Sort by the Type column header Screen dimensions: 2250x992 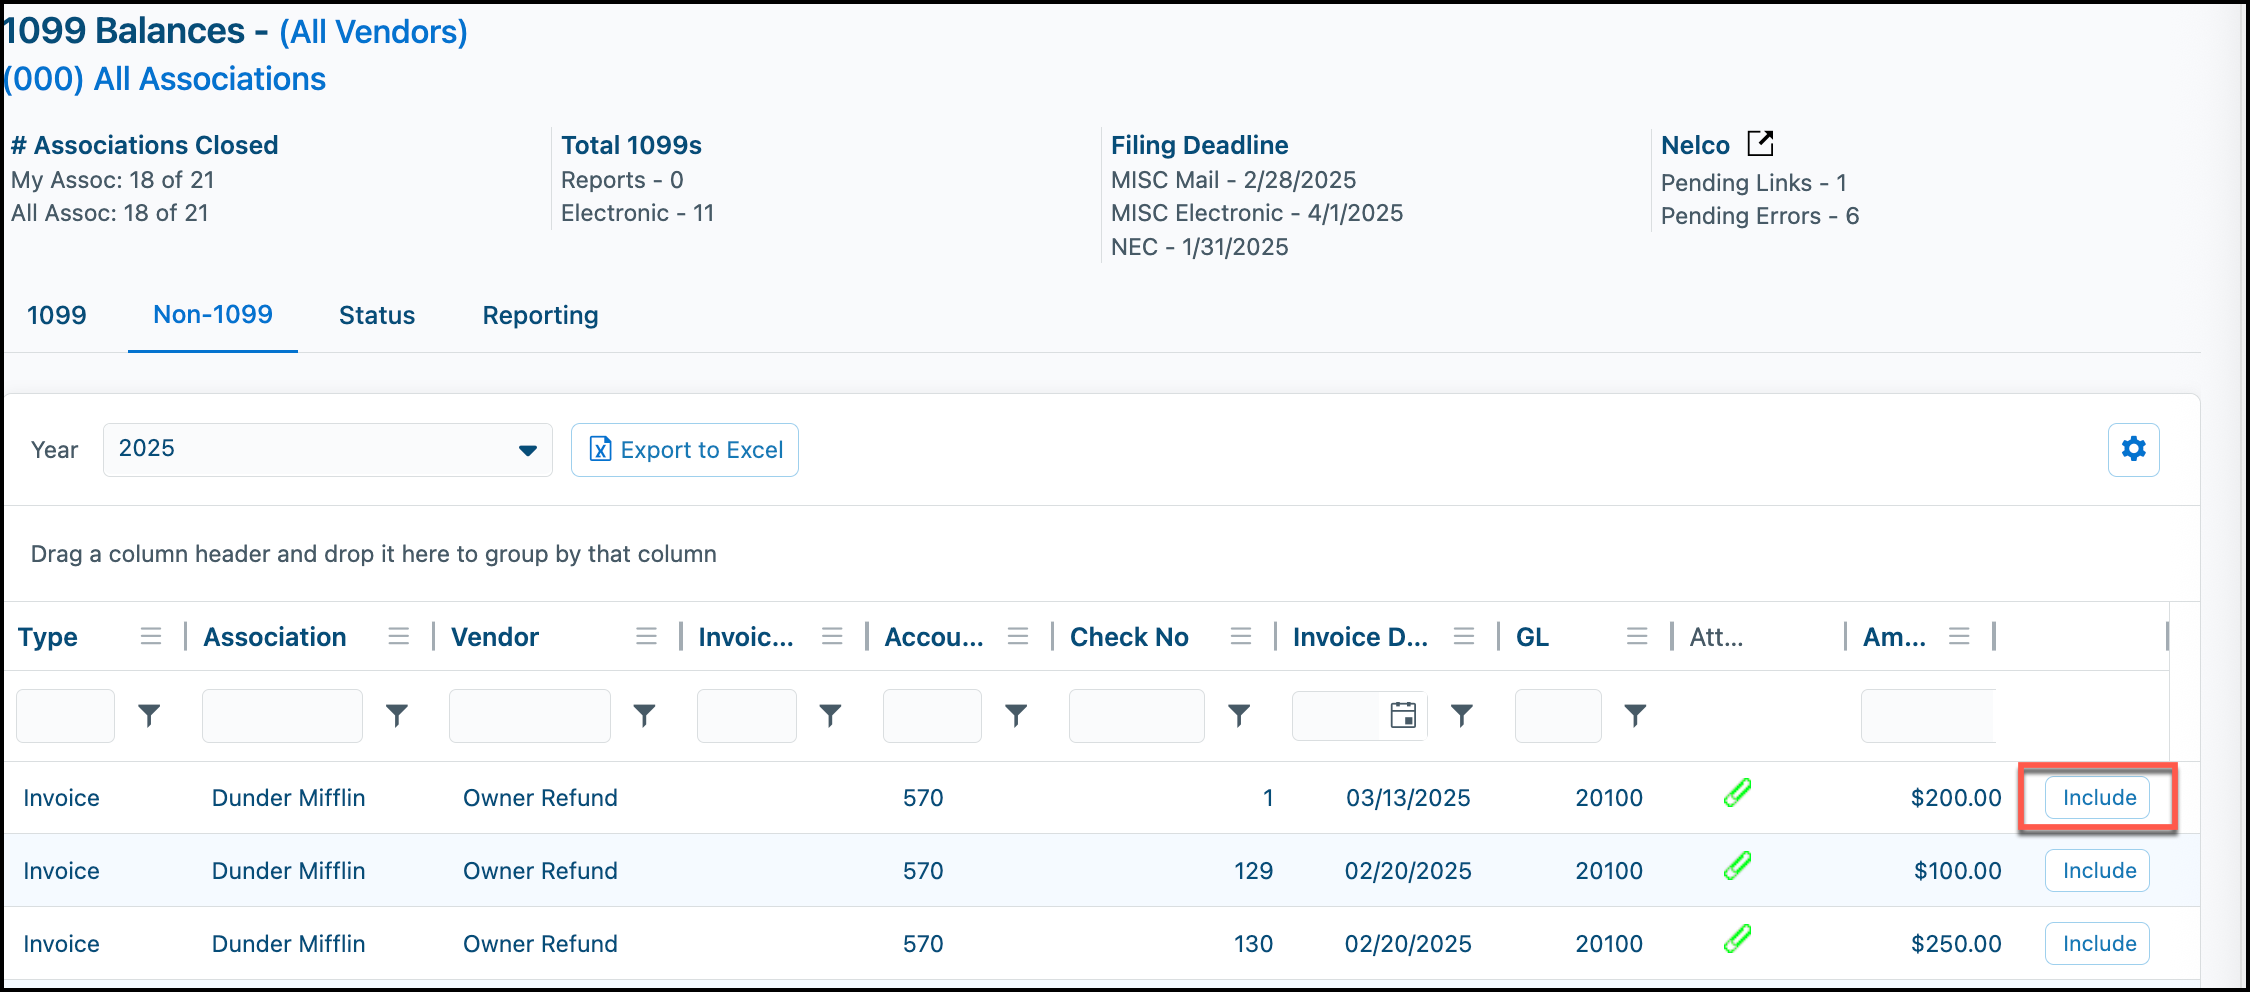[x=48, y=637]
